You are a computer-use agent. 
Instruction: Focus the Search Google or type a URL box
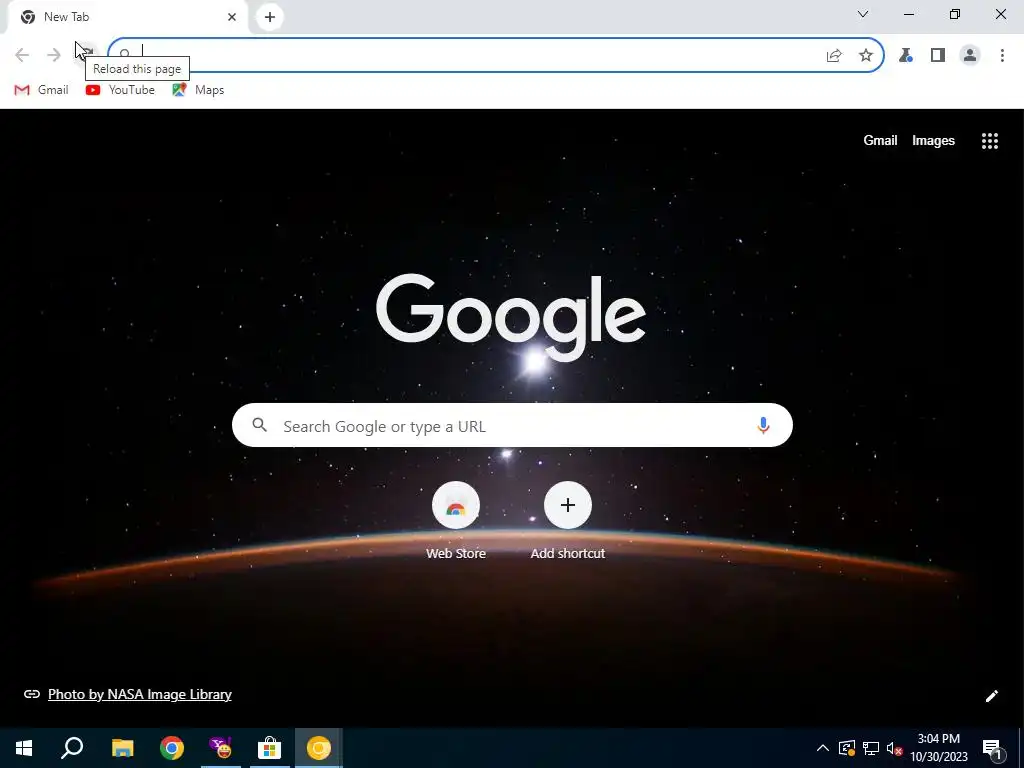[x=512, y=426]
